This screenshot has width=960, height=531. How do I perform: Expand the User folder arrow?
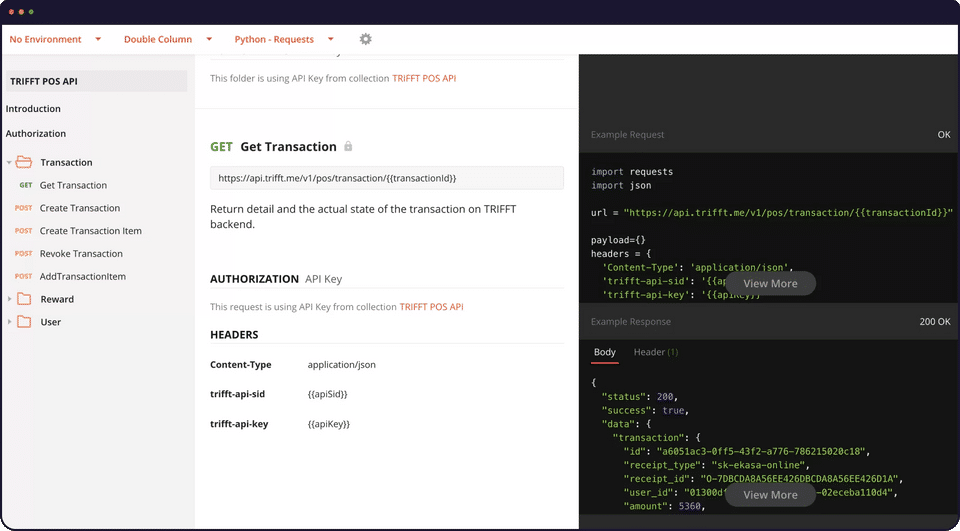(9, 322)
